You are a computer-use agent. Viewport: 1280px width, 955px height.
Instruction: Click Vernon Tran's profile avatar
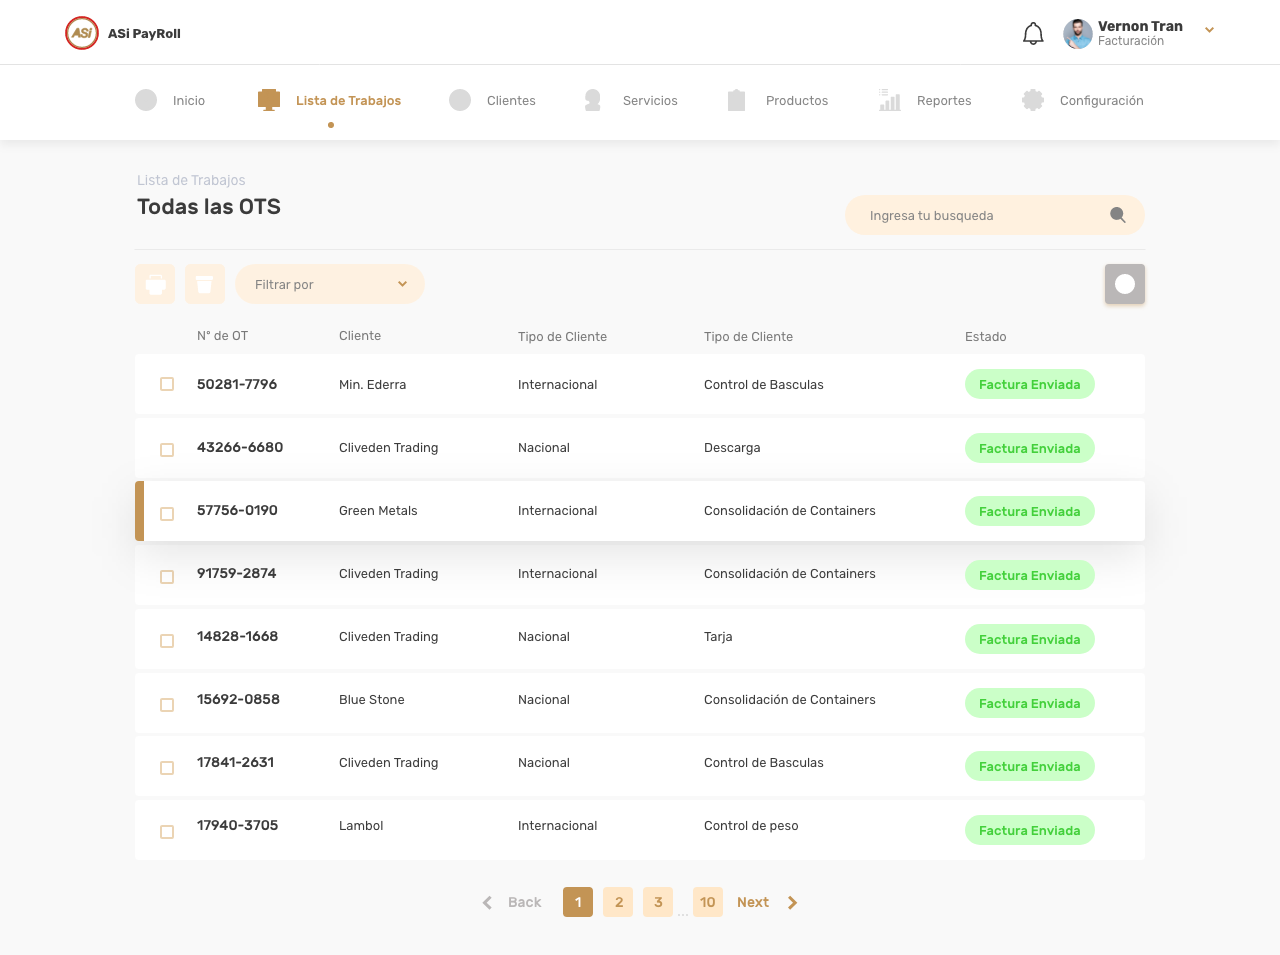click(1078, 34)
